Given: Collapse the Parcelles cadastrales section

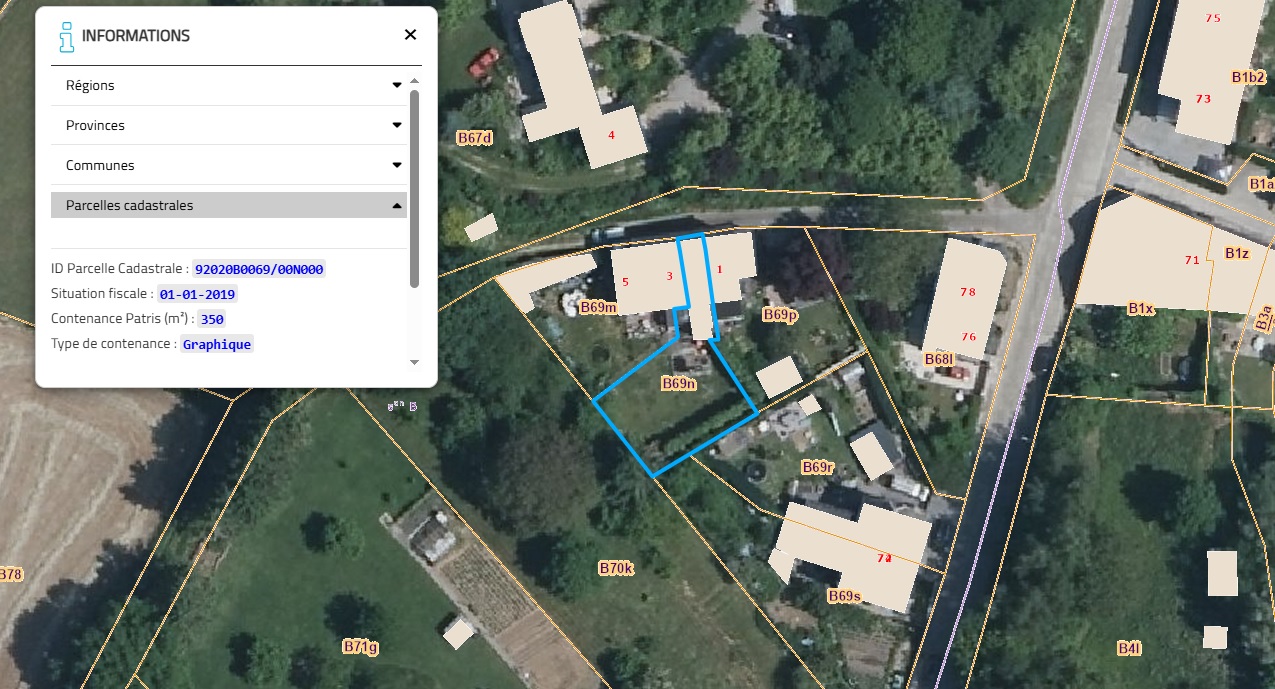Looking at the screenshot, I should (397, 206).
